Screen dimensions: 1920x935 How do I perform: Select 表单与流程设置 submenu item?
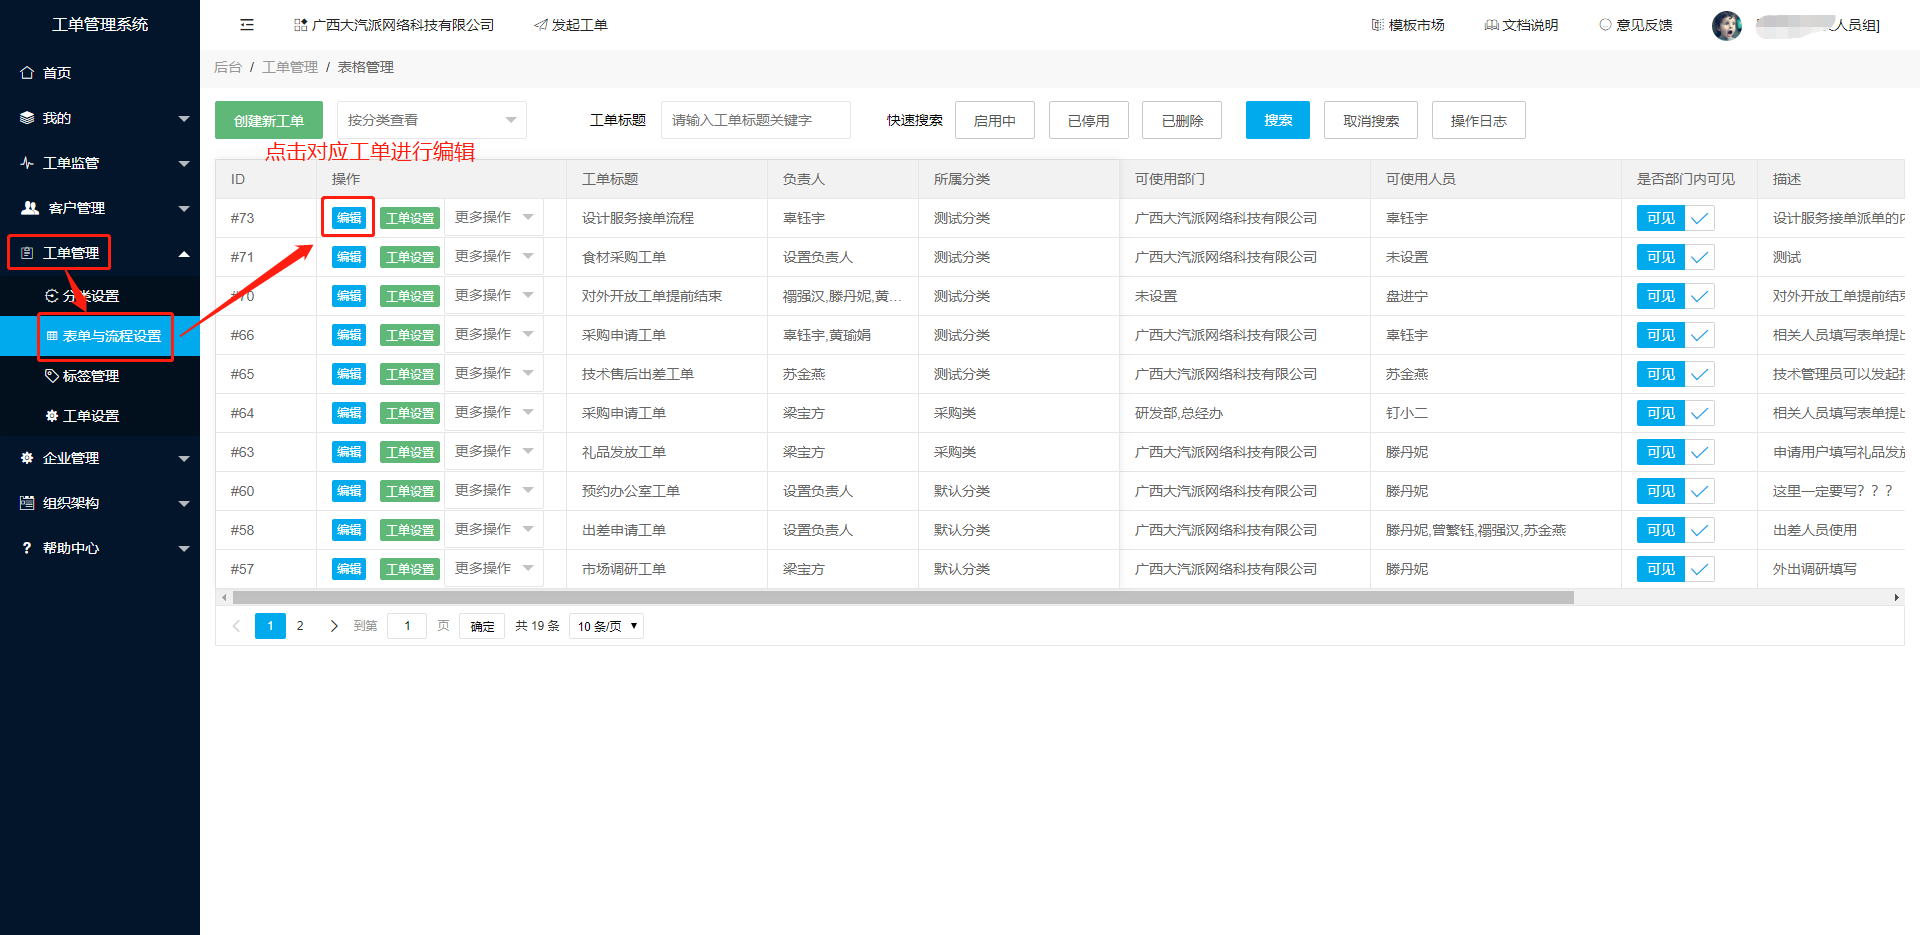100,336
